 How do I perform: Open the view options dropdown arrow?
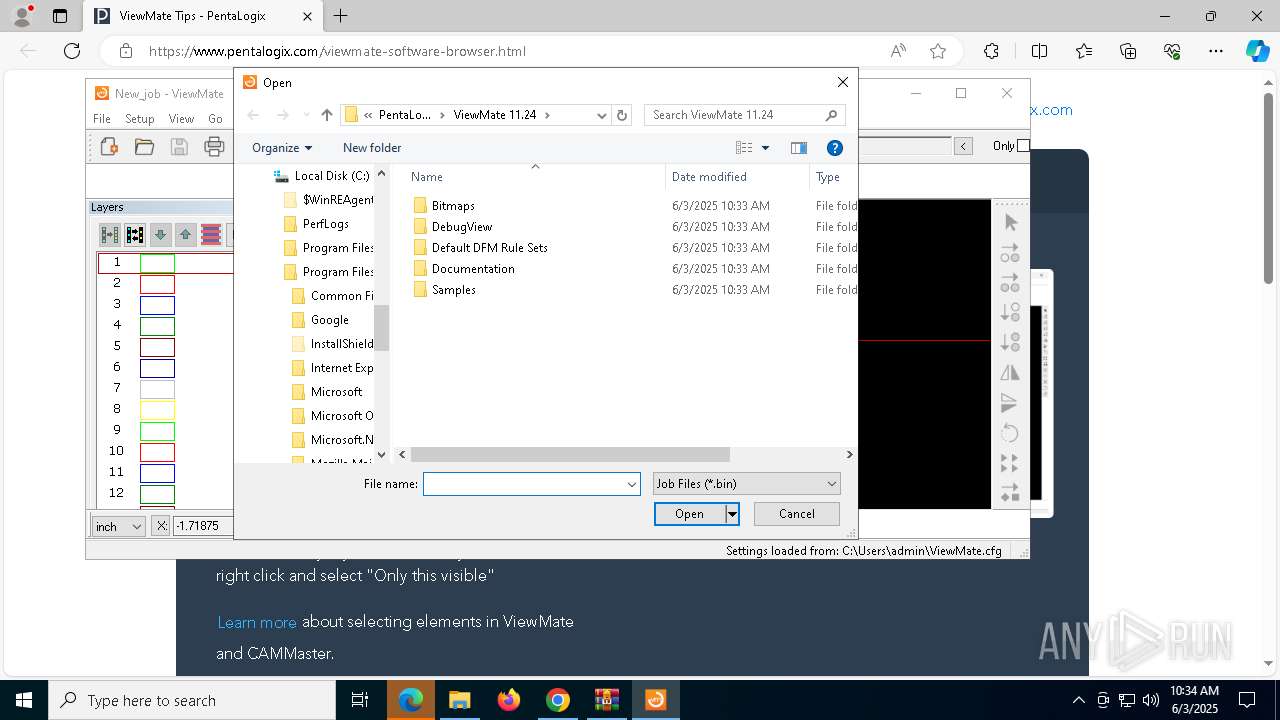click(x=766, y=148)
